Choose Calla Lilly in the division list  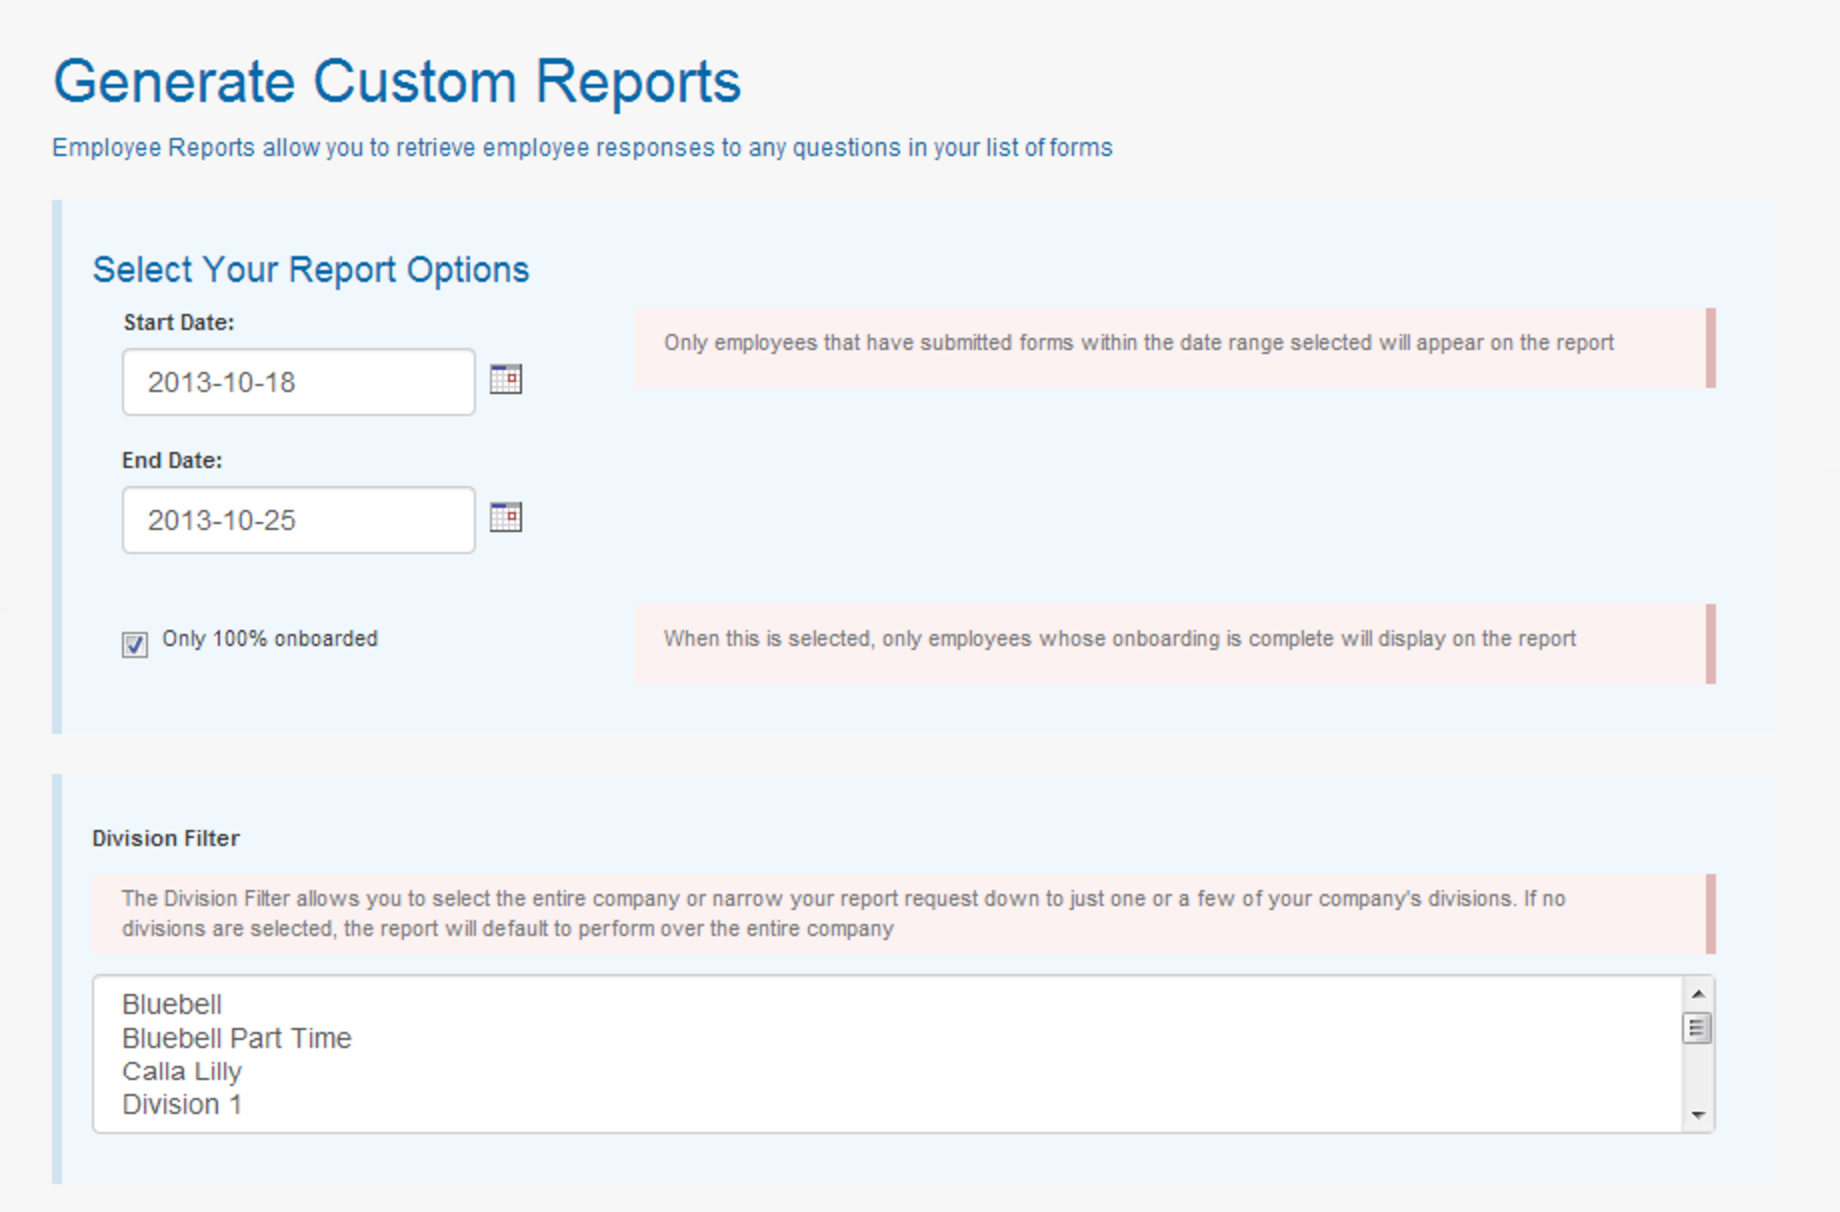pyautogui.click(x=181, y=1071)
